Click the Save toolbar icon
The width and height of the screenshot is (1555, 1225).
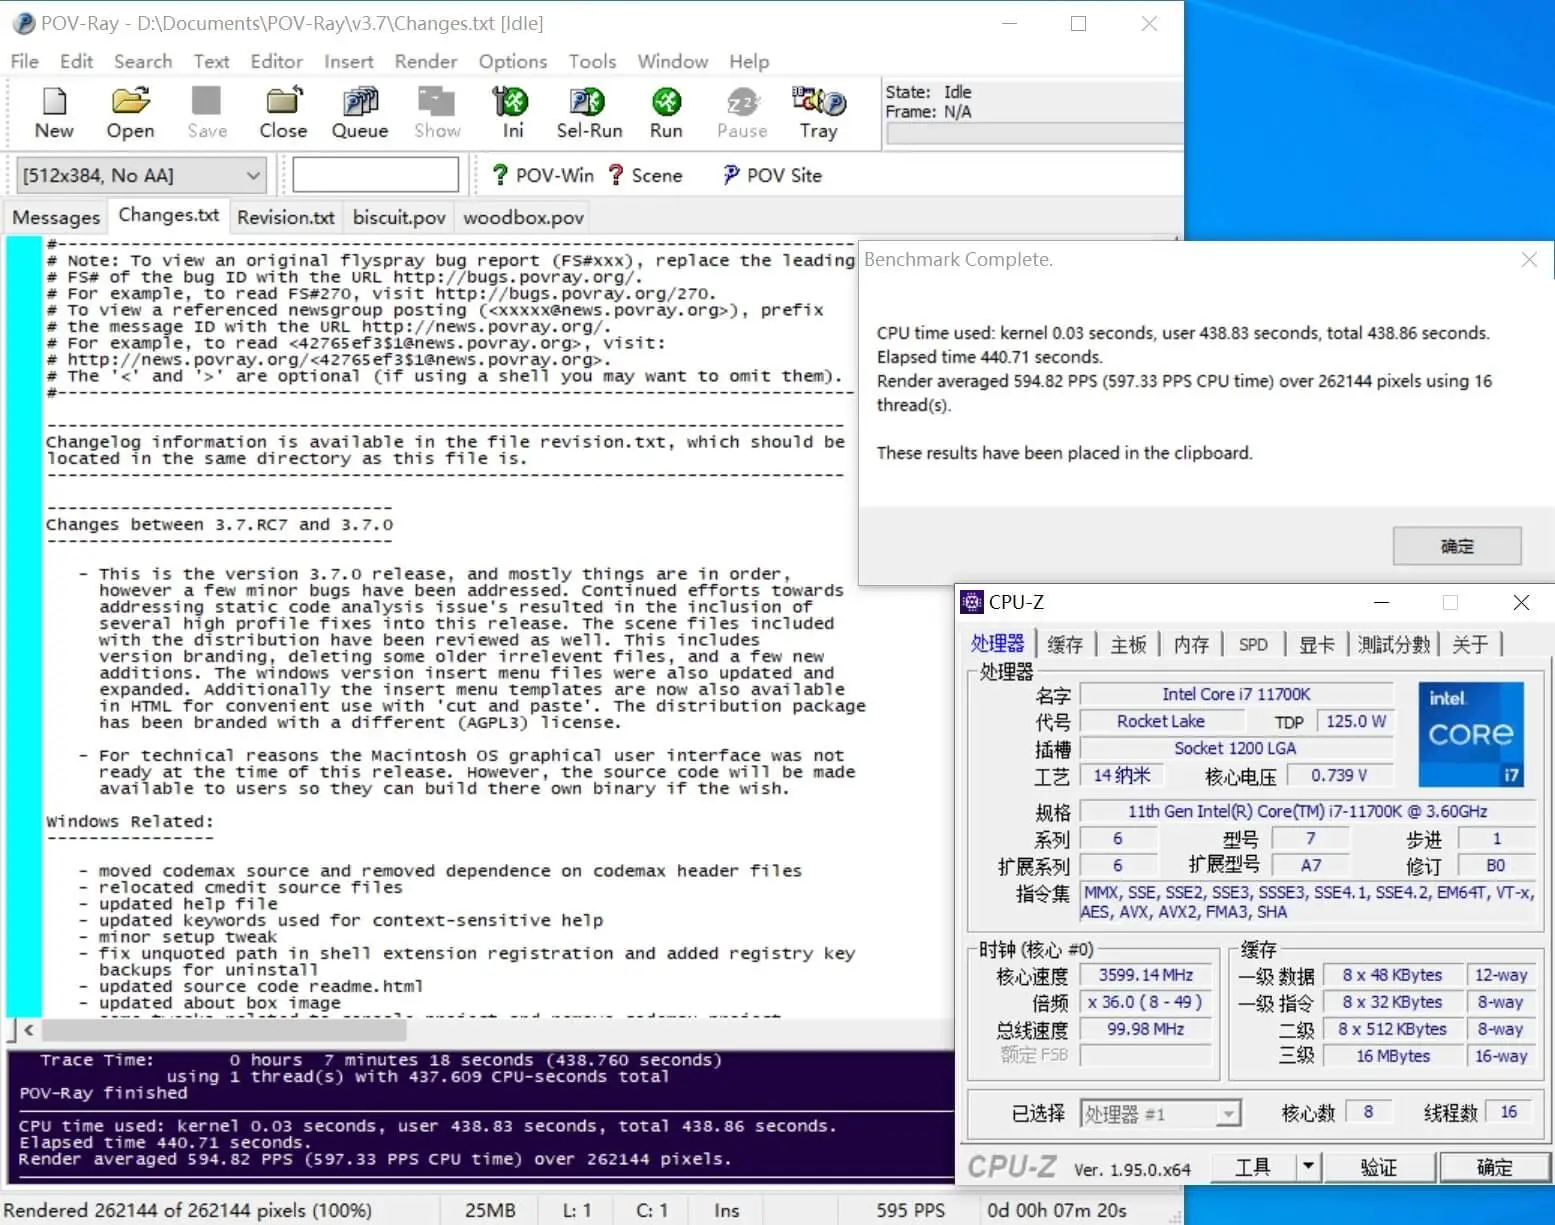point(207,101)
